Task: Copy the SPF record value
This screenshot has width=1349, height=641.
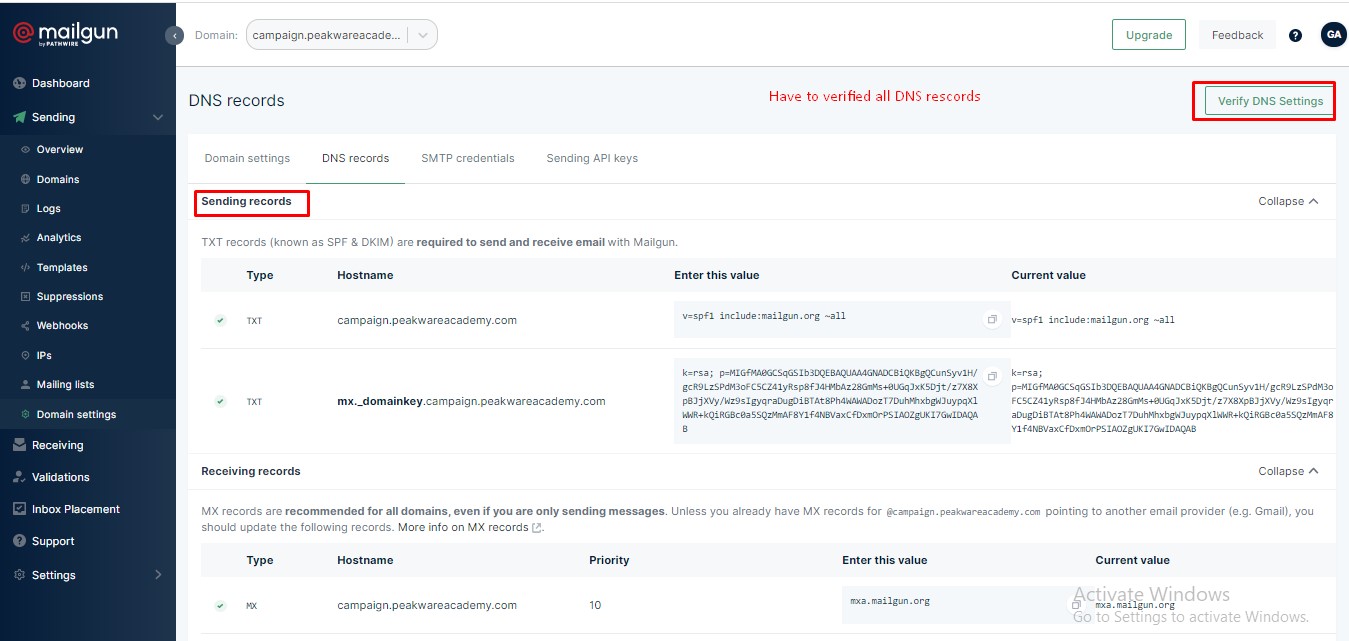Action: [991, 318]
